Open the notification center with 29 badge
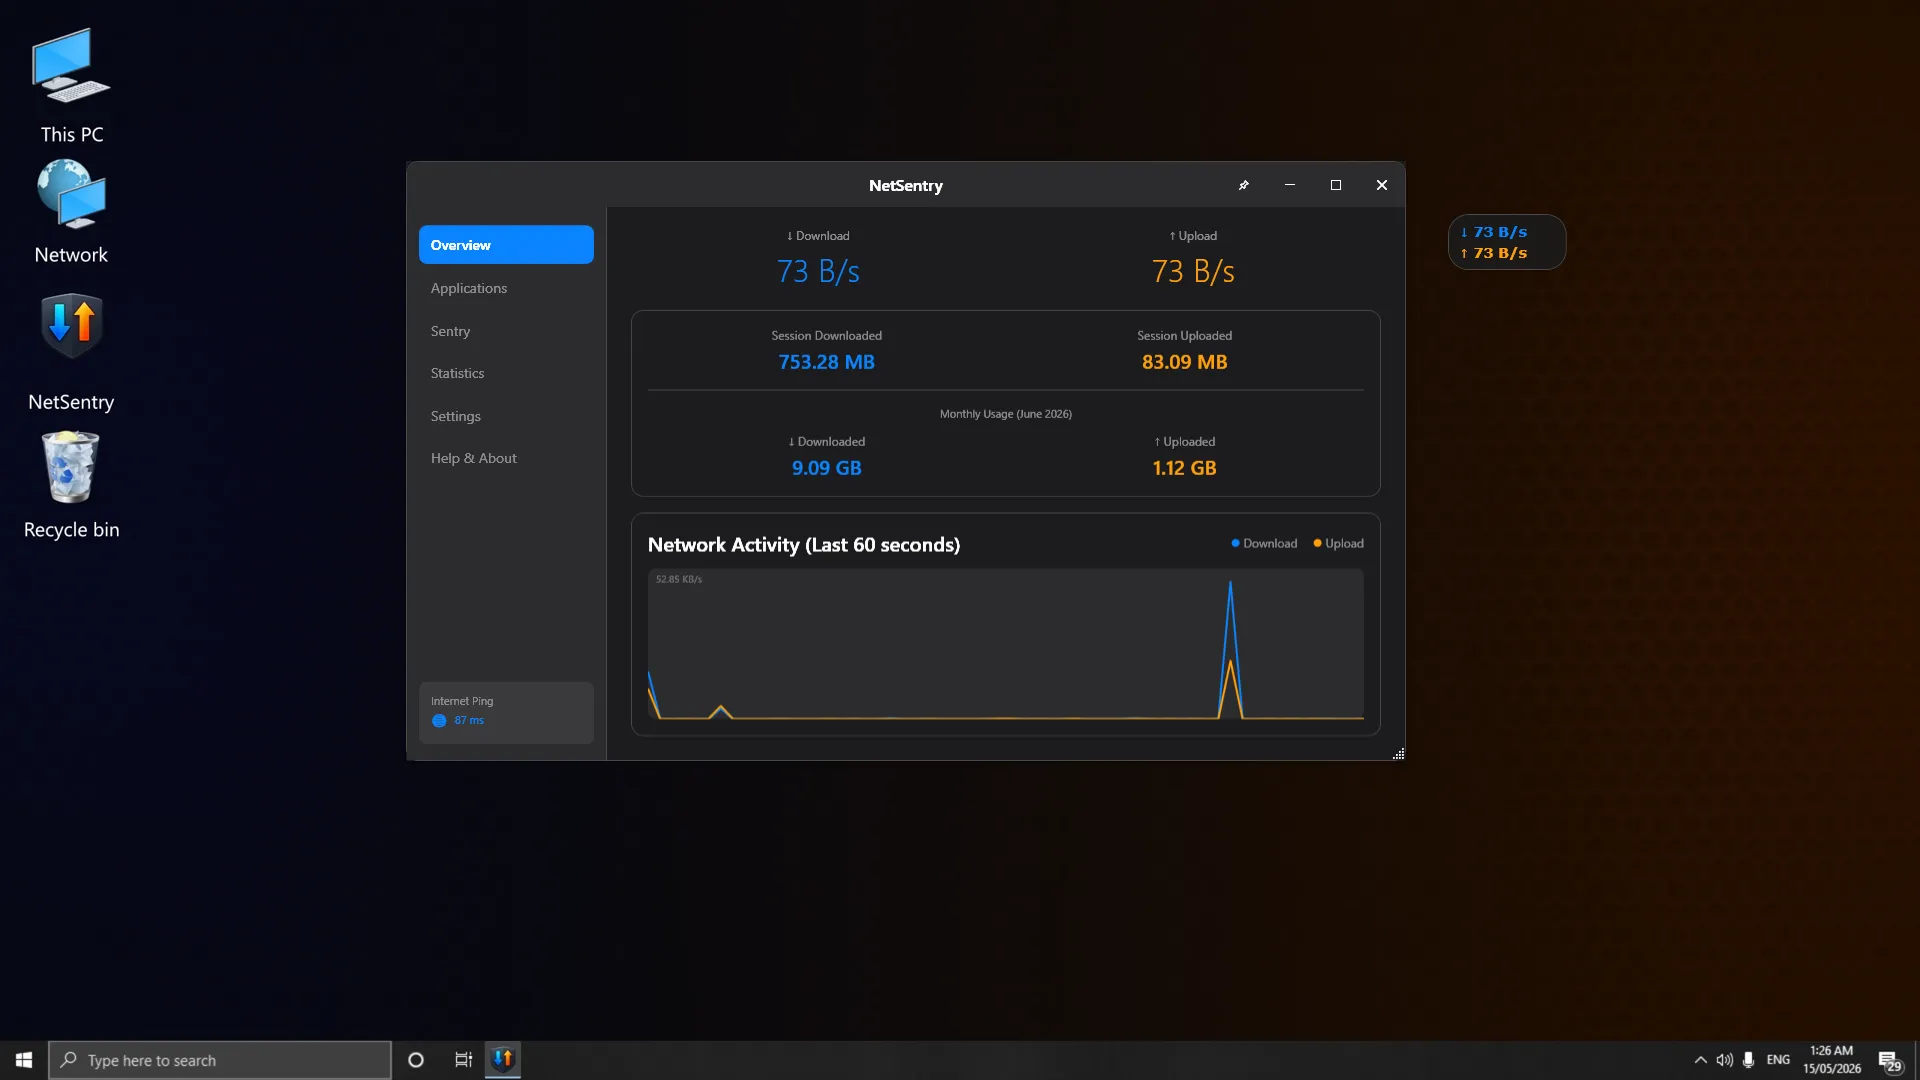Screen dimensions: 1920x1080 coord(1890,1061)
